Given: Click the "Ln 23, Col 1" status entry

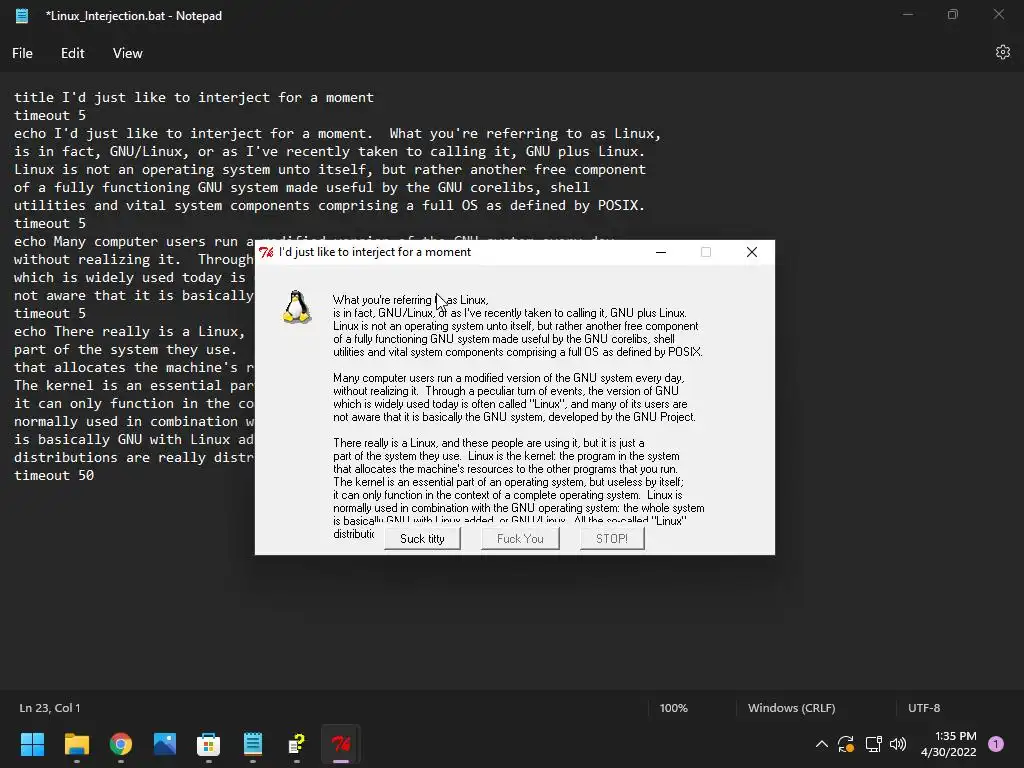Looking at the screenshot, I should point(50,708).
